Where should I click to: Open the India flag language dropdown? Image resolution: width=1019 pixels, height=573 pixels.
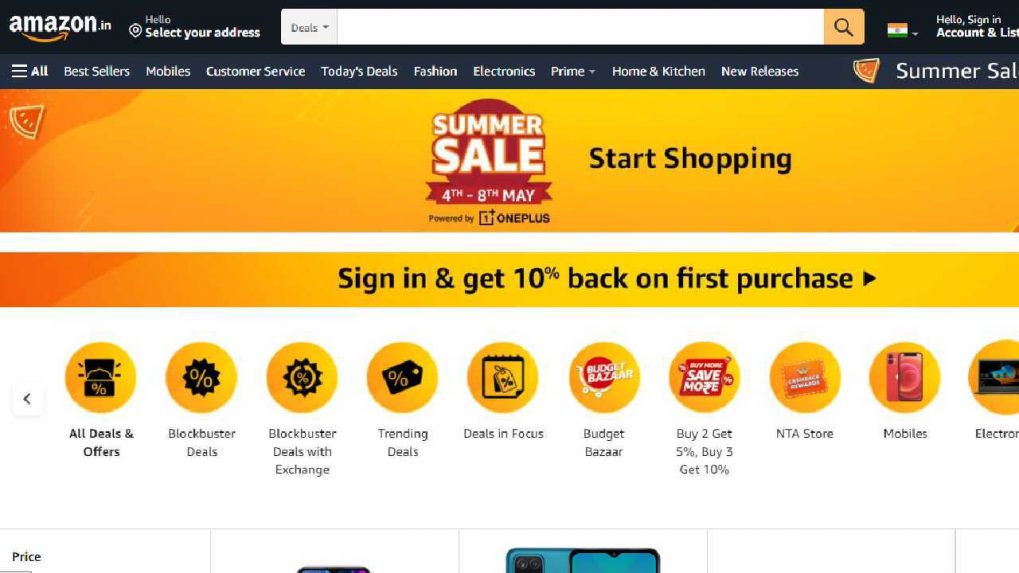(x=902, y=31)
